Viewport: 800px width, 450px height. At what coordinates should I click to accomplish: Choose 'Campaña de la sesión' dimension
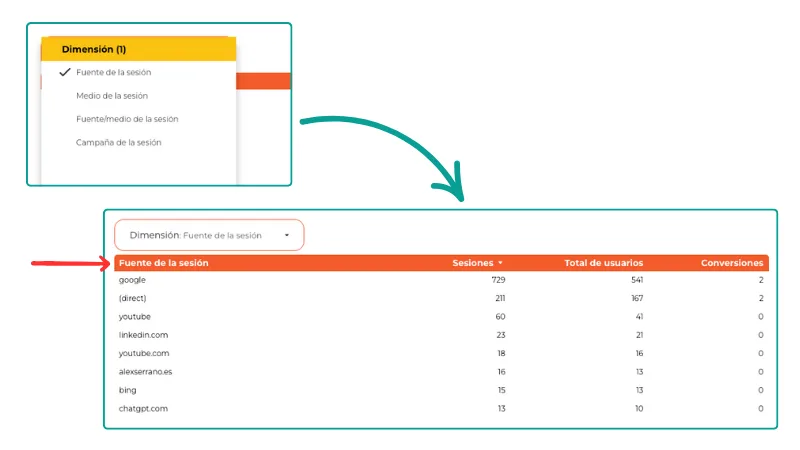click(x=118, y=142)
